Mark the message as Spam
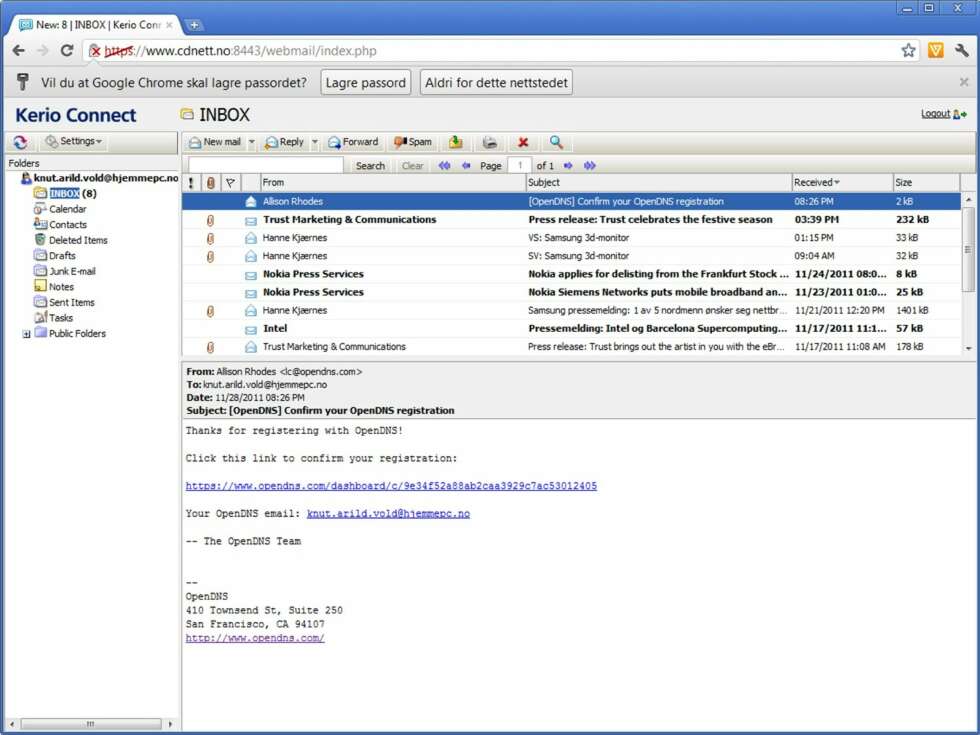 pyautogui.click(x=412, y=142)
